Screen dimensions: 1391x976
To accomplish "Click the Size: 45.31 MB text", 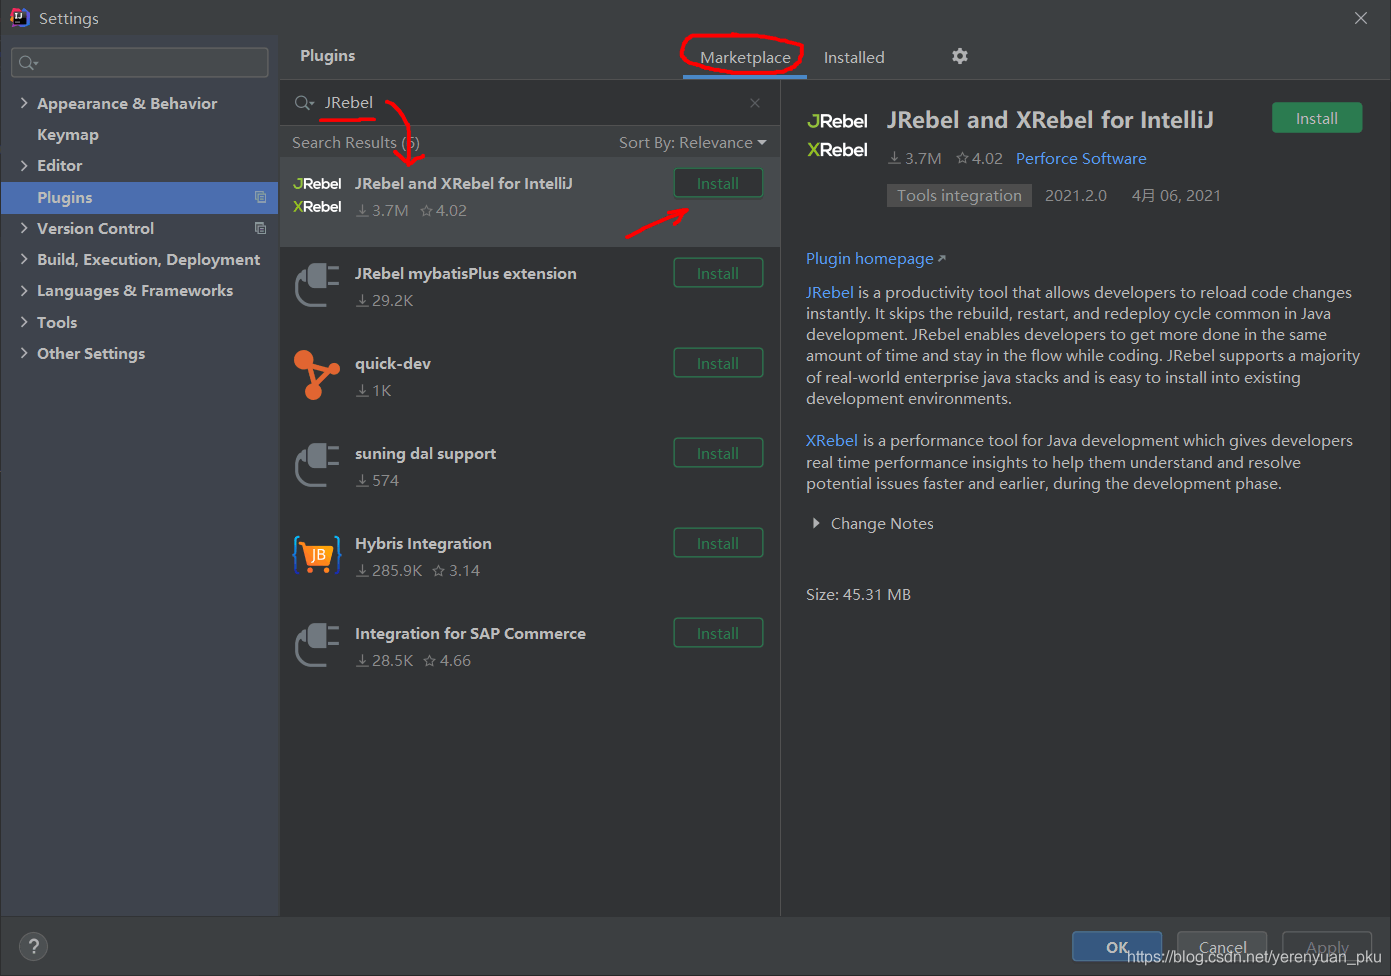I will pyautogui.click(x=858, y=594).
